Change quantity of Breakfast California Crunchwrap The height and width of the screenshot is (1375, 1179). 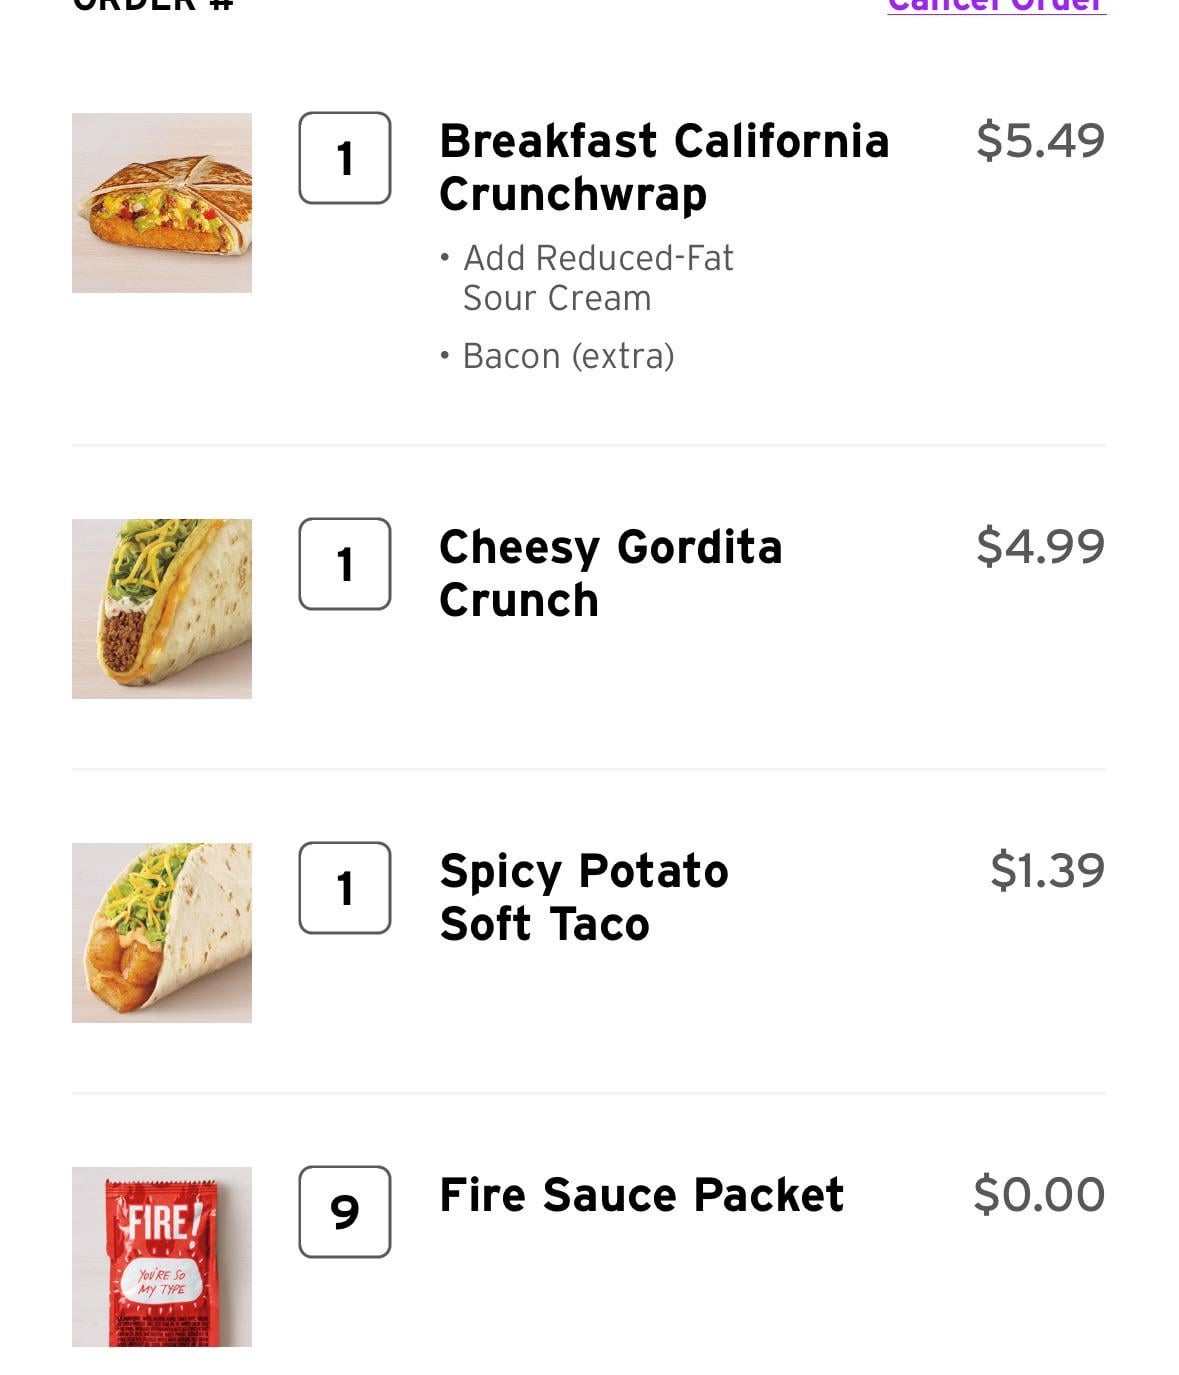(345, 158)
